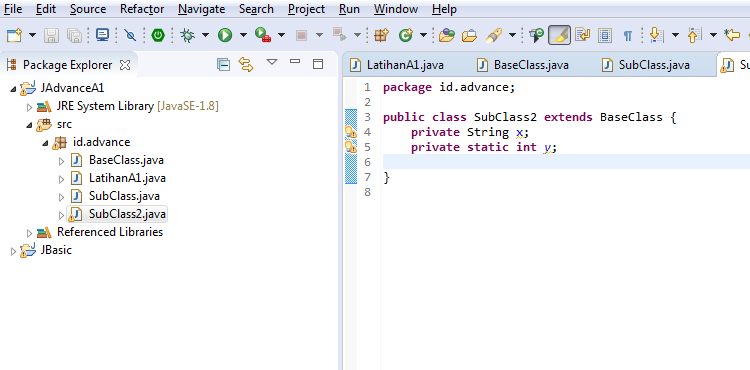
Task: Open the console monitor icon
Action: (x=102, y=35)
